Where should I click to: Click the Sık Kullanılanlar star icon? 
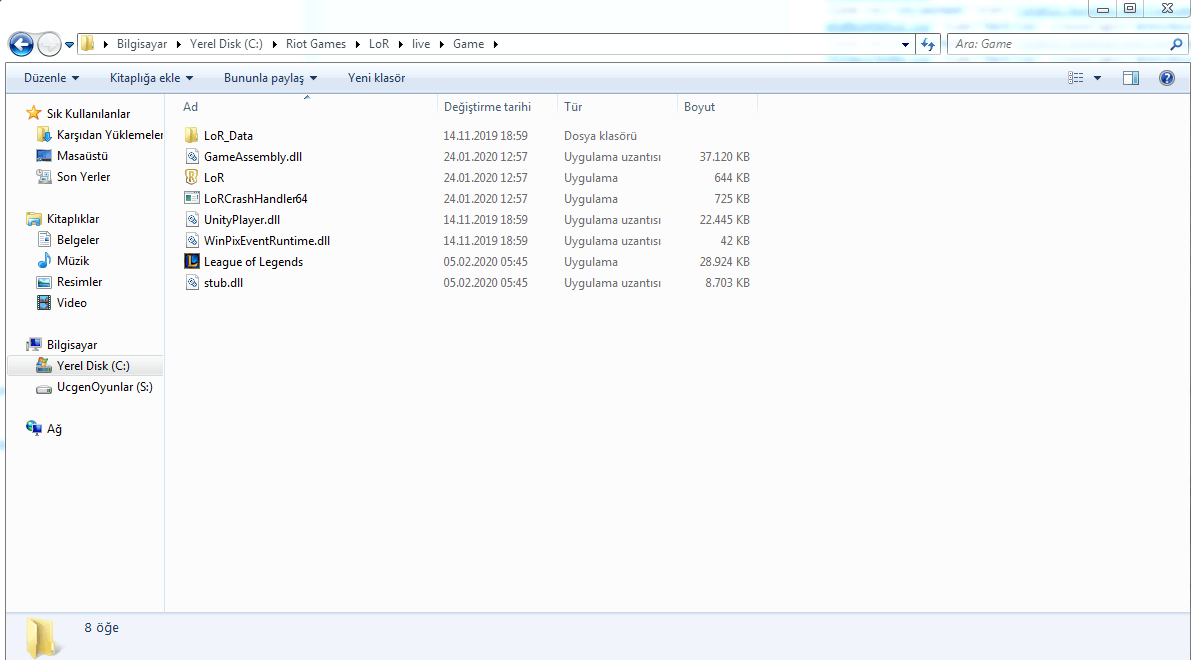[33, 113]
